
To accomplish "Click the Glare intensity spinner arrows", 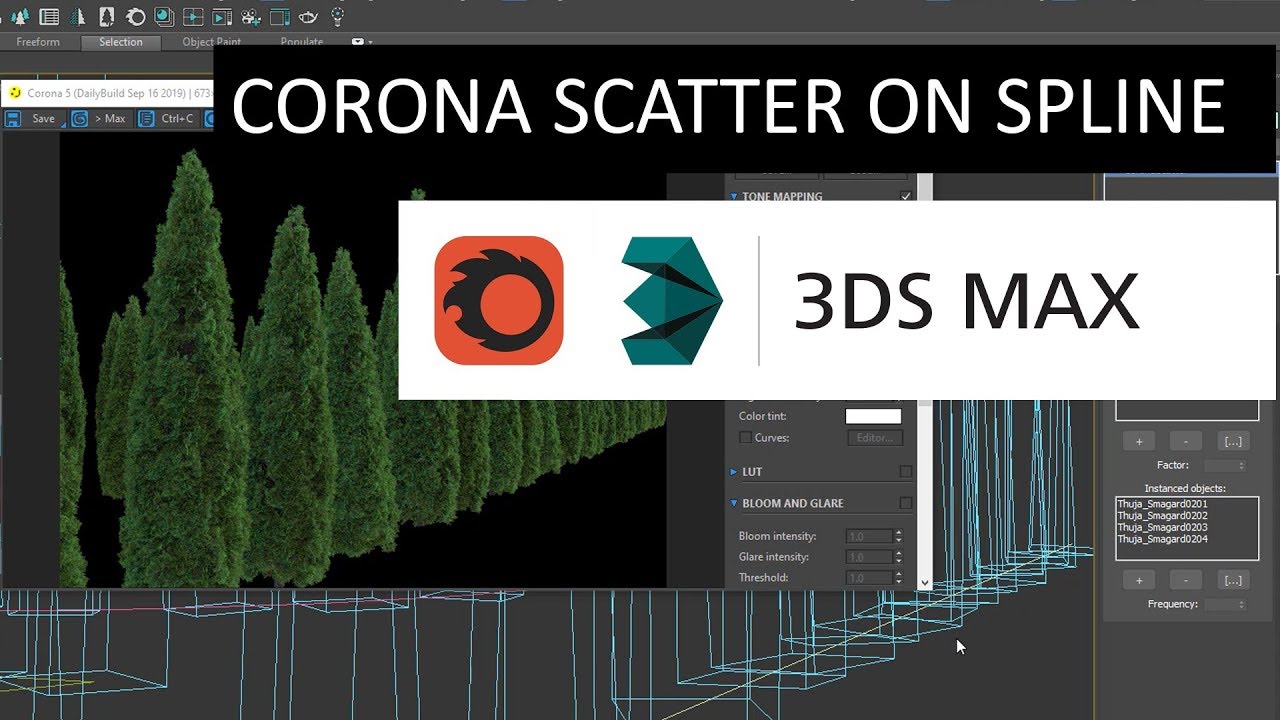I will [x=899, y=557].
